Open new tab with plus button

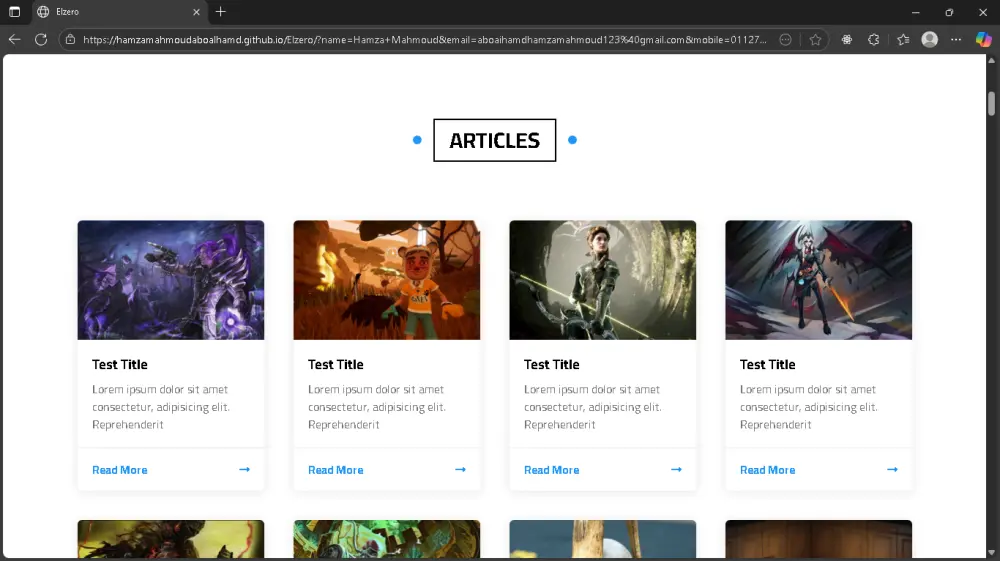coord(221,11)
